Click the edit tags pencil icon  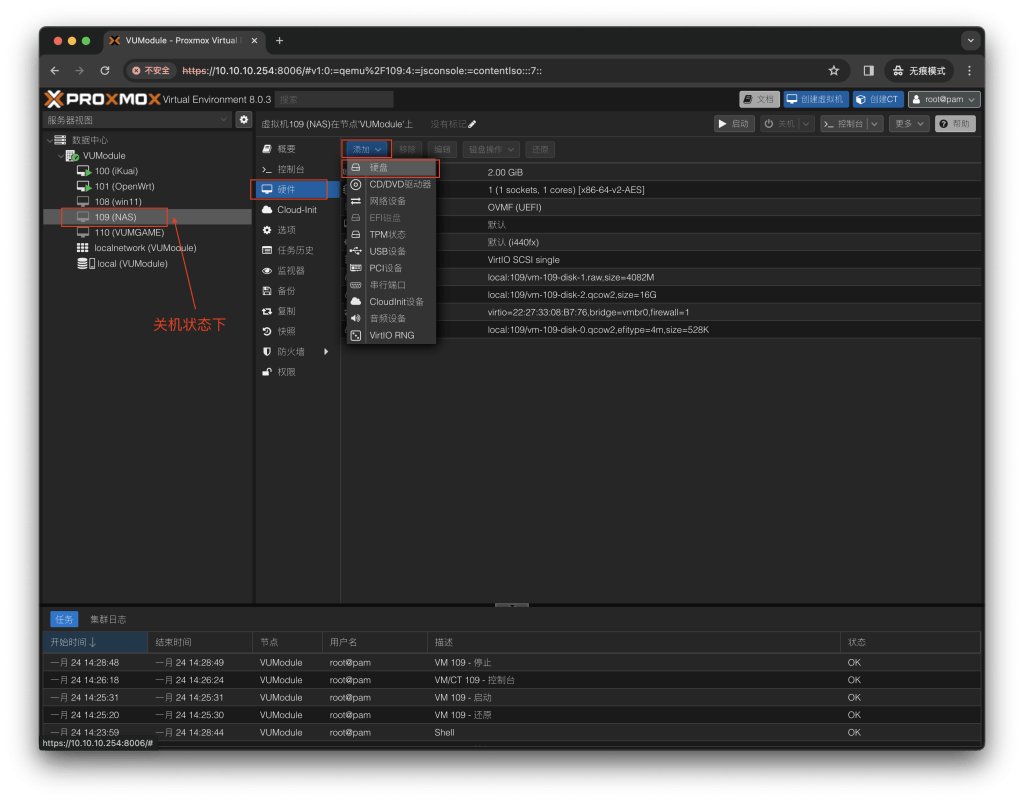tap(472, 124)
